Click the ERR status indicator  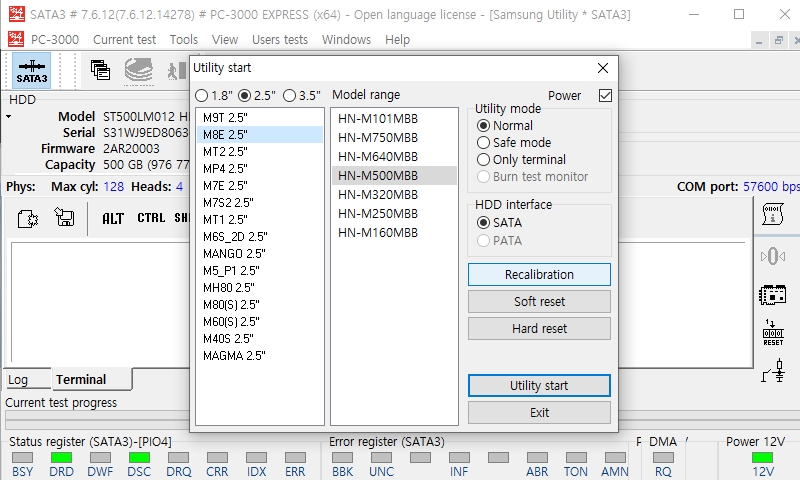point(295,458)
